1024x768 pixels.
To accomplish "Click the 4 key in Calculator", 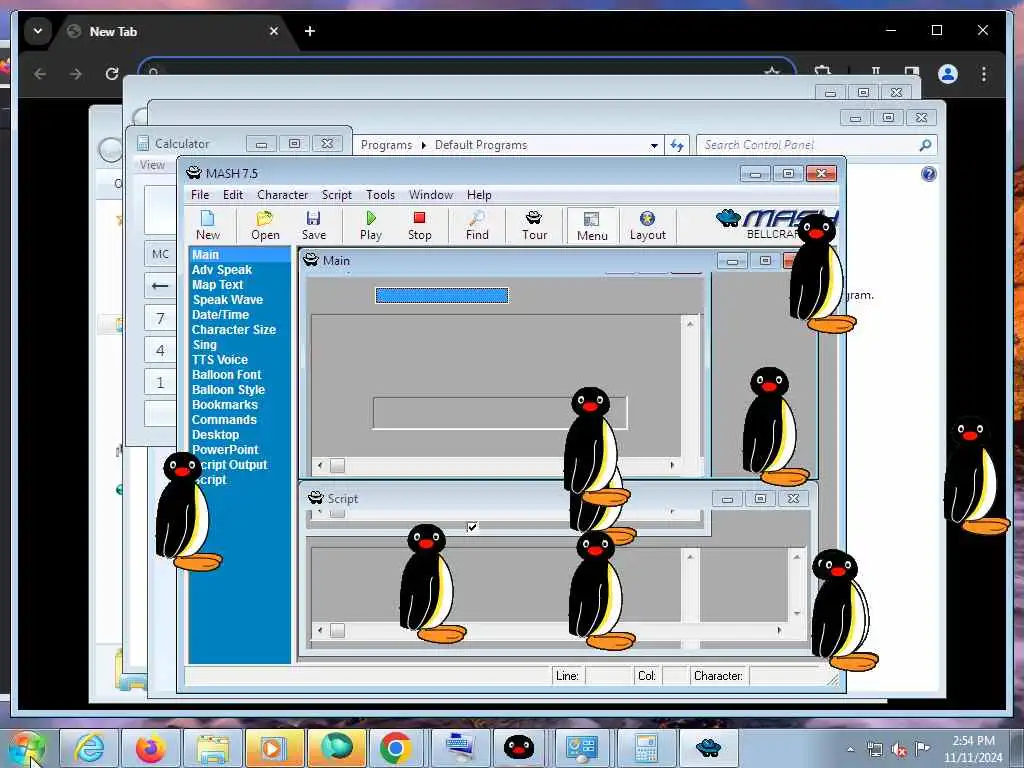I will [x=160, y=350].
